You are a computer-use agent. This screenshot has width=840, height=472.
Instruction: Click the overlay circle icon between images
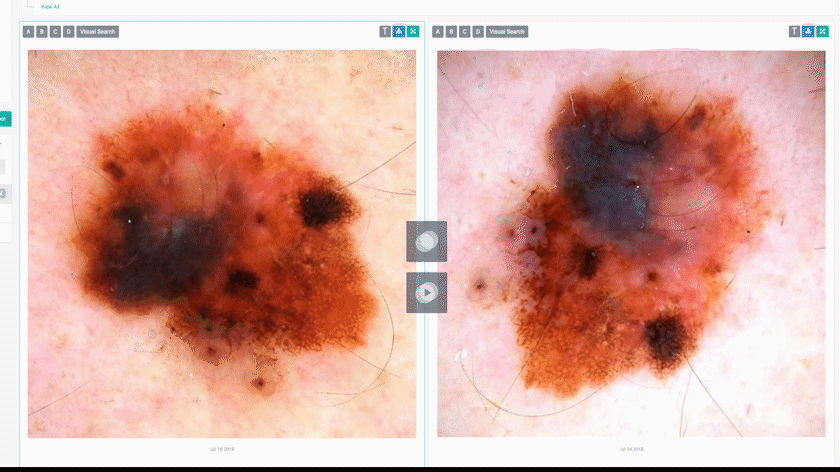(x=426, y=241)
